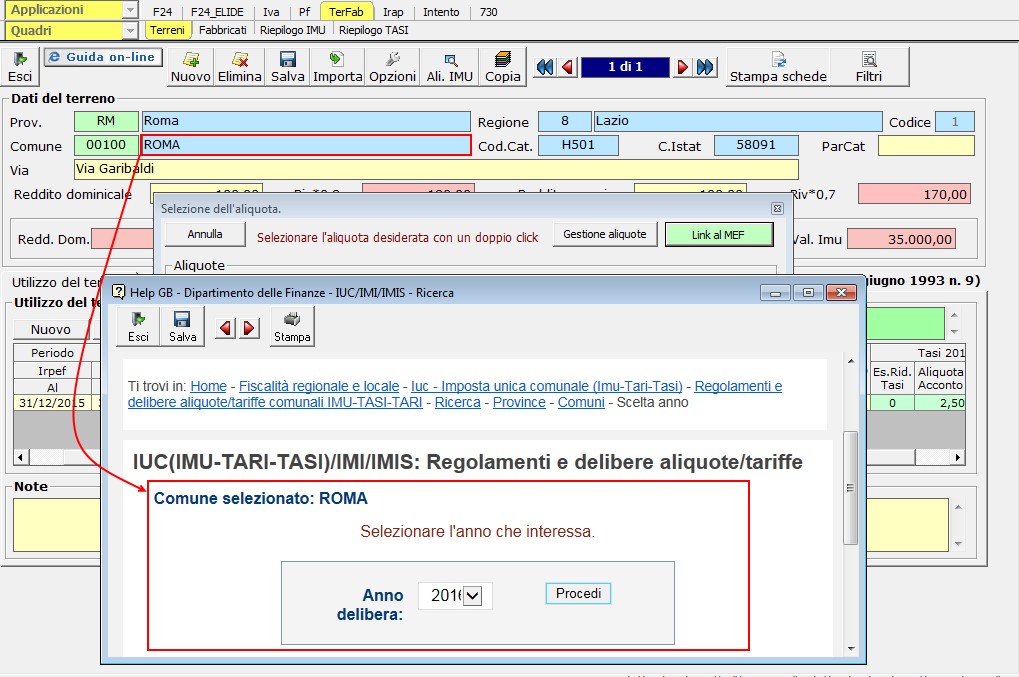The height and width of the screenshot is (677, 1019).
Task: Switch to the Fabbricati sub-tab
Action: pyautogui.click(x=222, y=30)
